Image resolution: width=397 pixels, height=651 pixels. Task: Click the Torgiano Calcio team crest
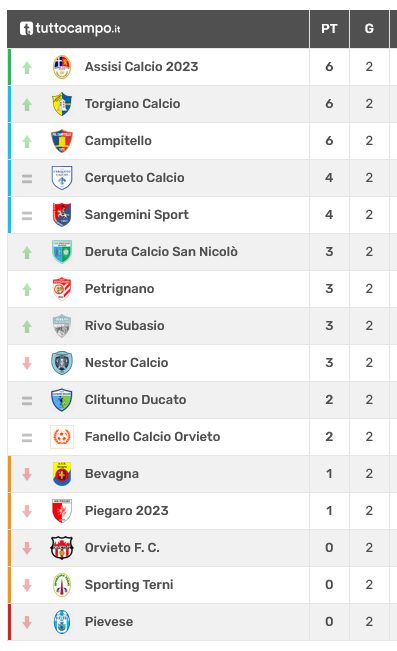[x=62, y=104]
